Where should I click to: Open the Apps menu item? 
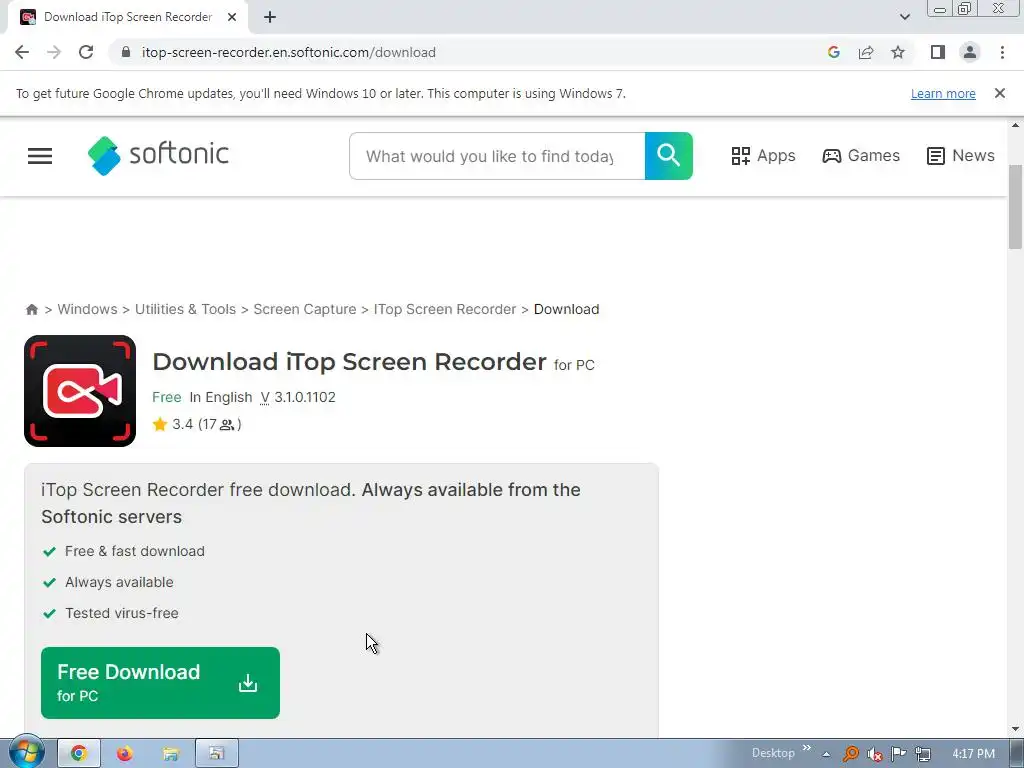[763, 156]
